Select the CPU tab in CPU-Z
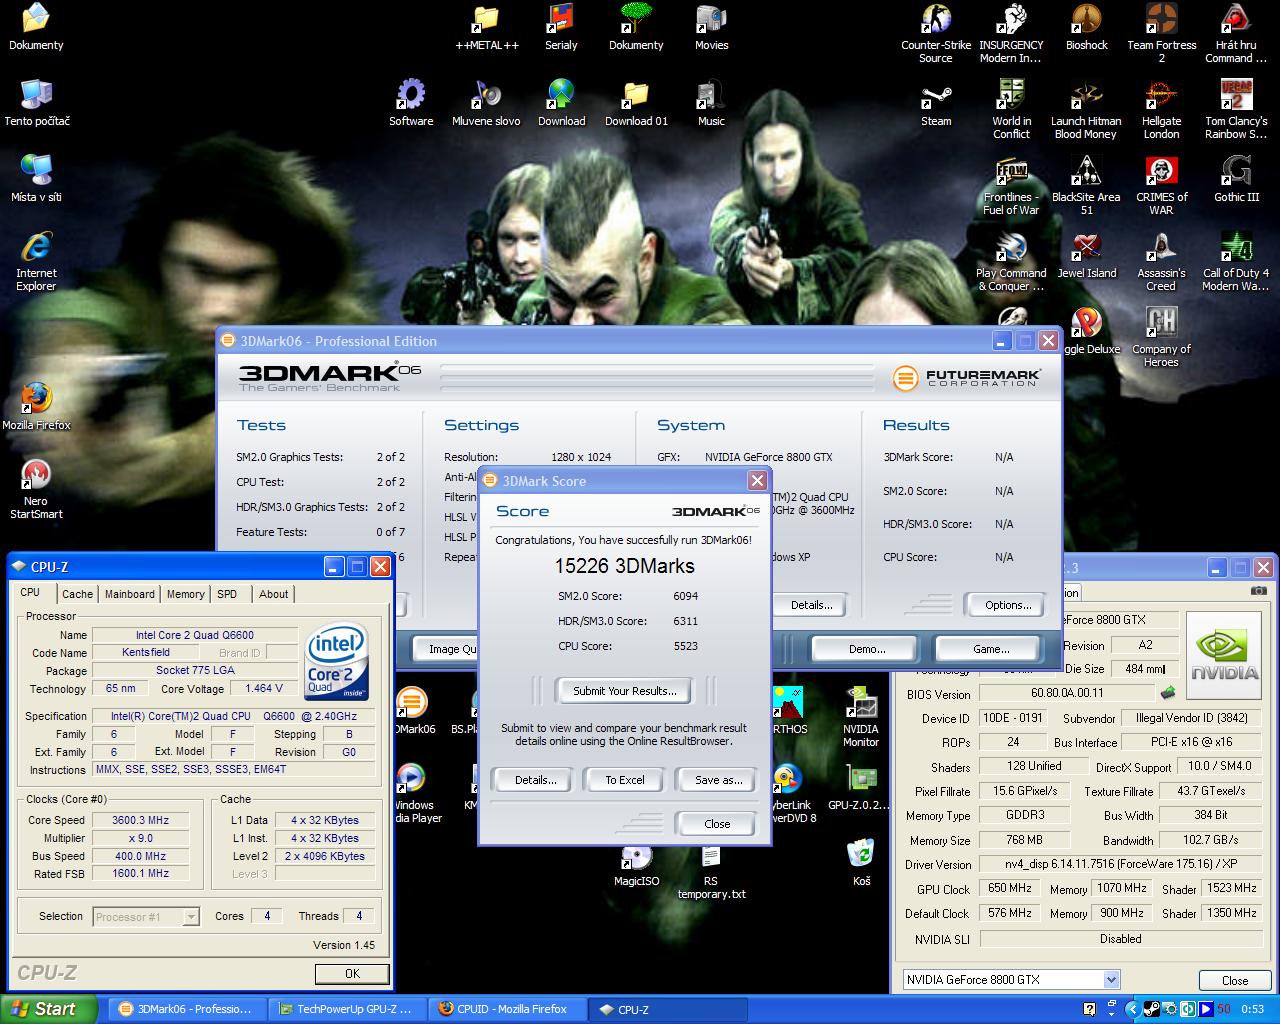The width and height of the screenshot is (1280, 1024). point(31,592)
